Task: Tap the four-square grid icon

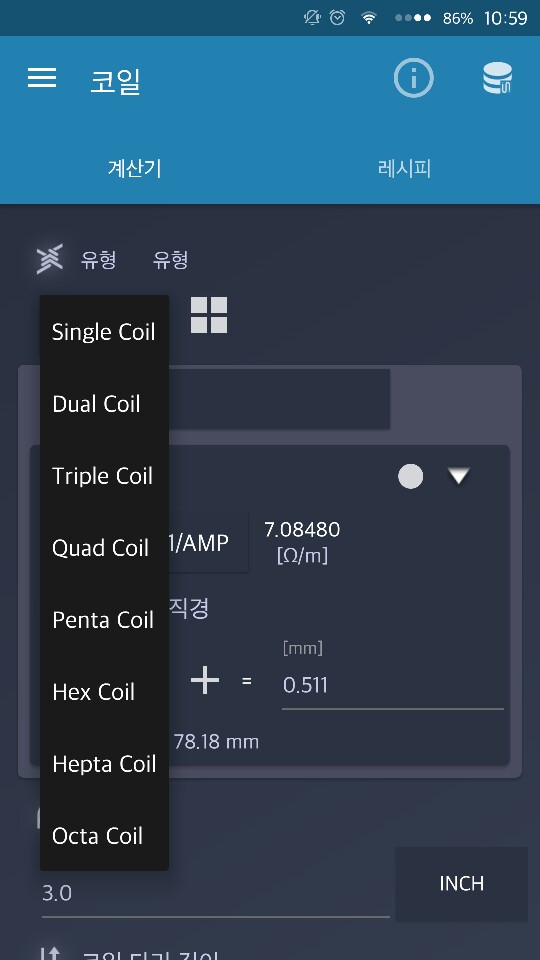Action: pos(209,315)
